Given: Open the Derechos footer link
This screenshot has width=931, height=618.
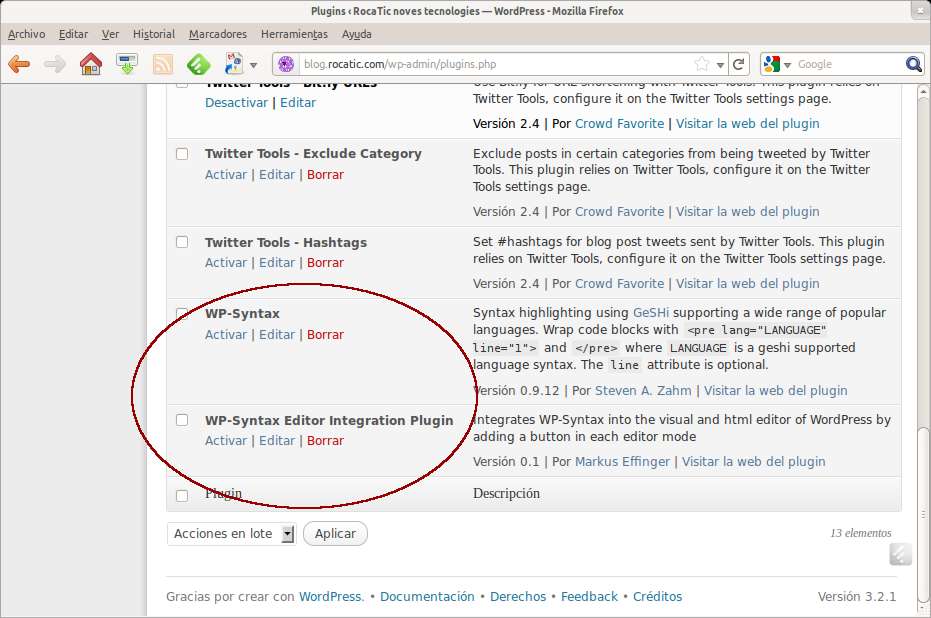Looking at the screenshot, I should pyautogui.click(x=518, y=597).
